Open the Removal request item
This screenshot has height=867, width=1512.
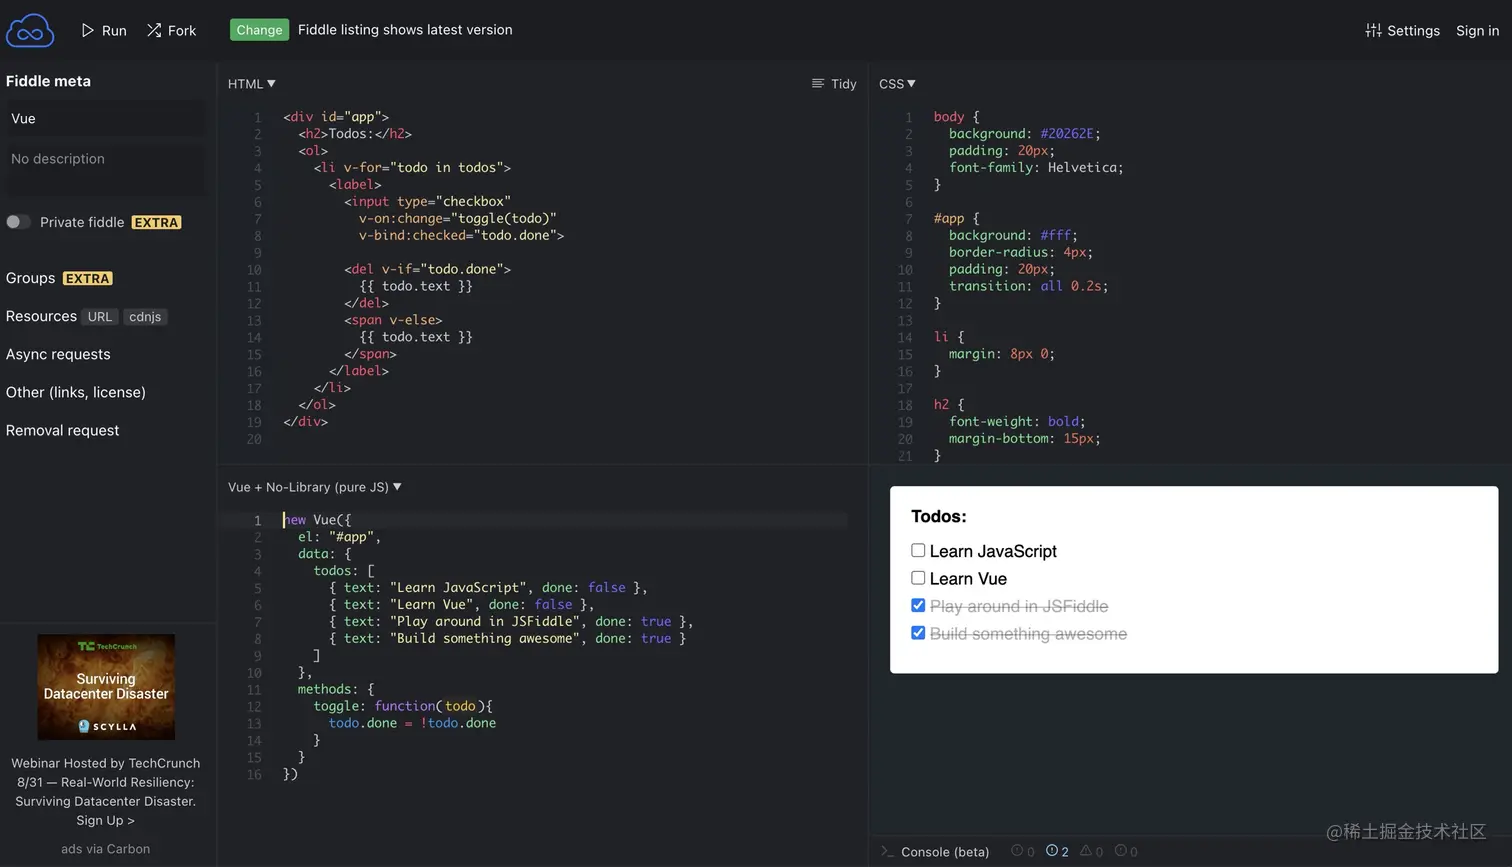click(x=62, y=430)
